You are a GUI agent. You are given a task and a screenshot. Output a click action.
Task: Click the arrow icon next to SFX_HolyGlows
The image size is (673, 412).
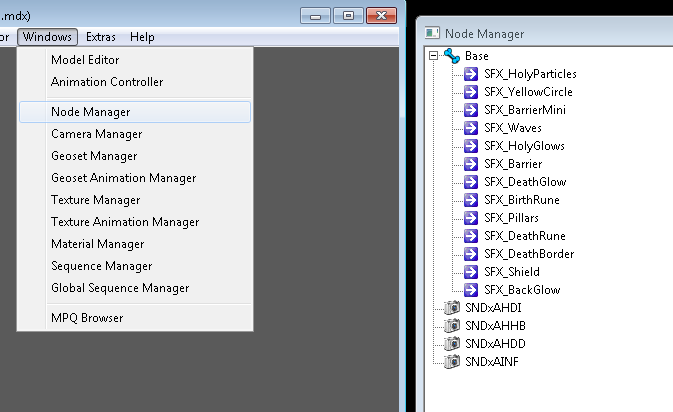[471, 146]
